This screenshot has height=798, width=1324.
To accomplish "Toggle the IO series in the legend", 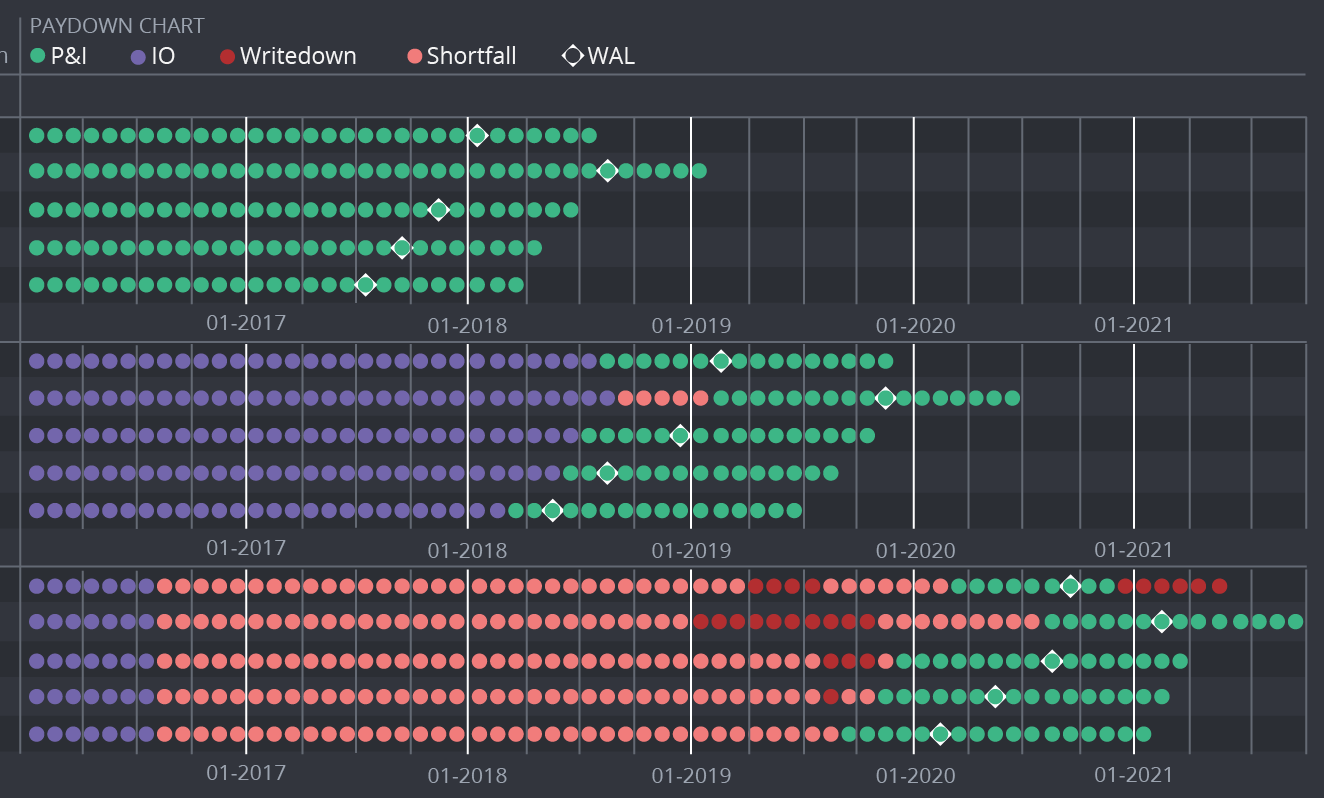I will click(162, 56).
